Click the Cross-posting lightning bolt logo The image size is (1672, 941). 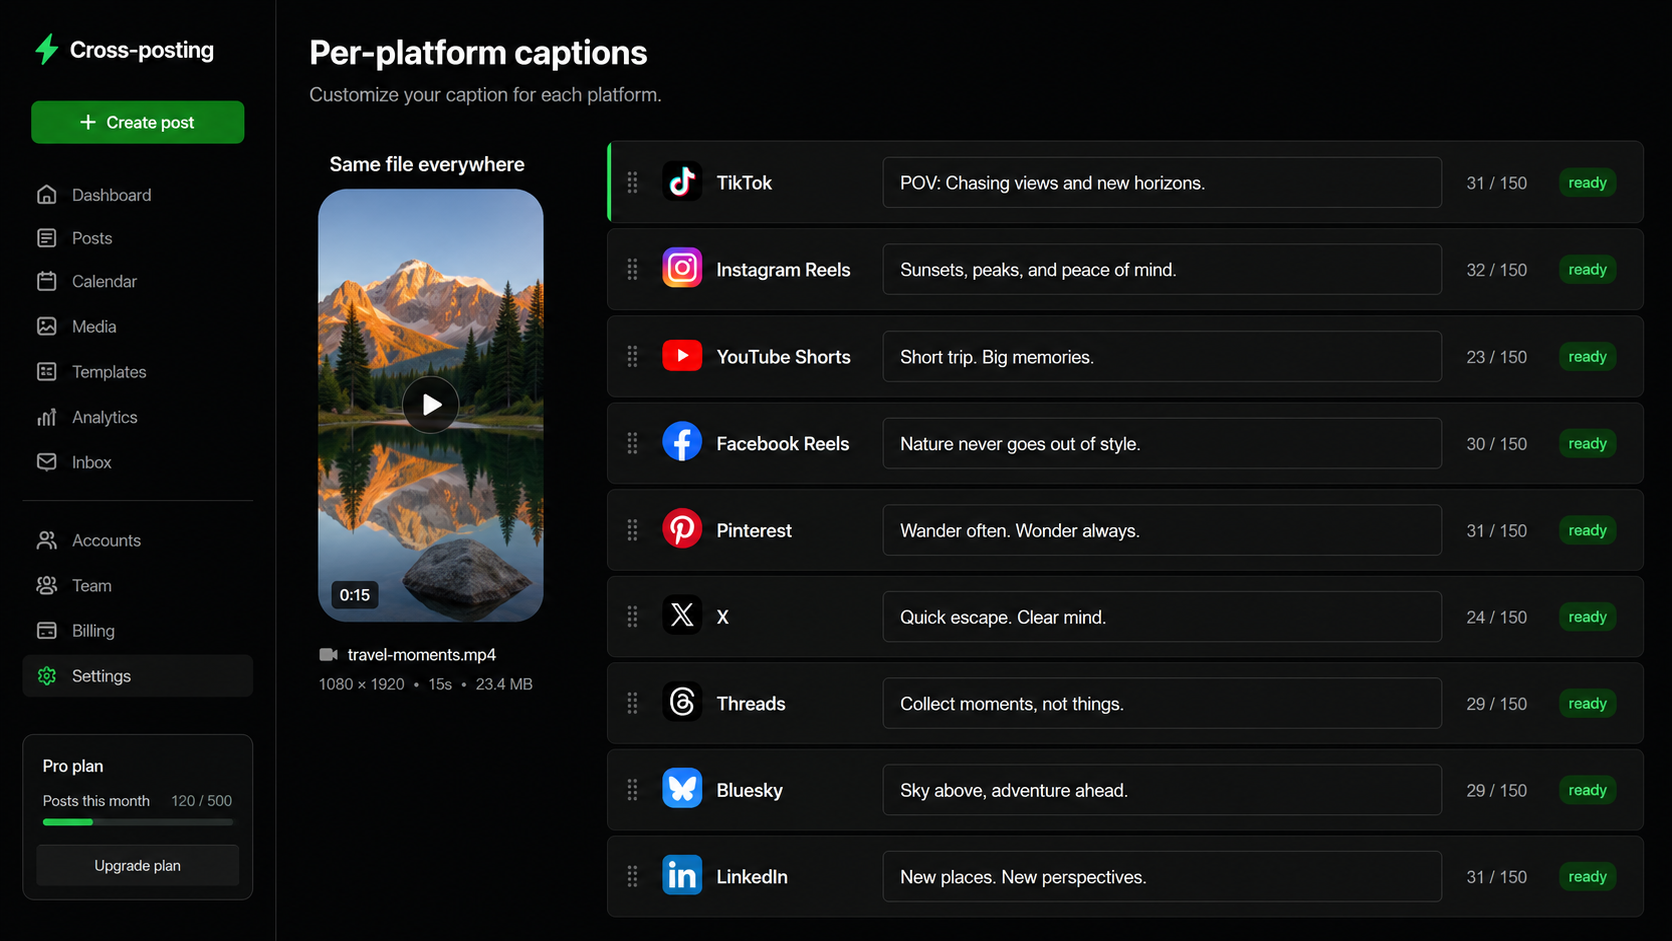pyautogui.click(x=47, y=49)
